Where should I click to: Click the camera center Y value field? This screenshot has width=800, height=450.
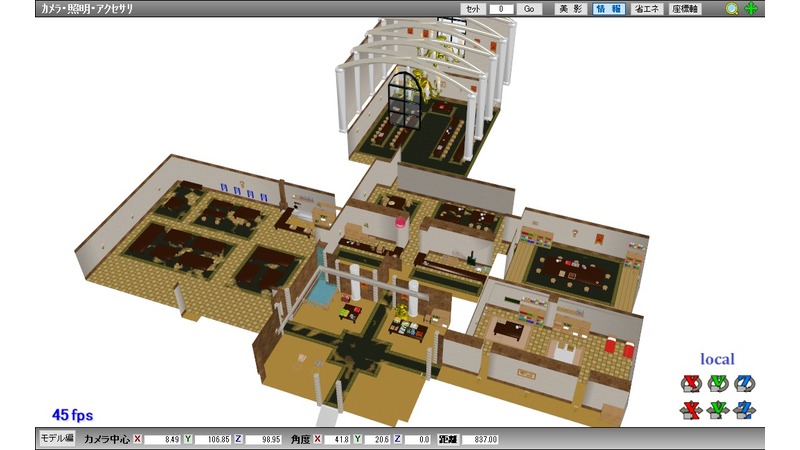[212, 439]
